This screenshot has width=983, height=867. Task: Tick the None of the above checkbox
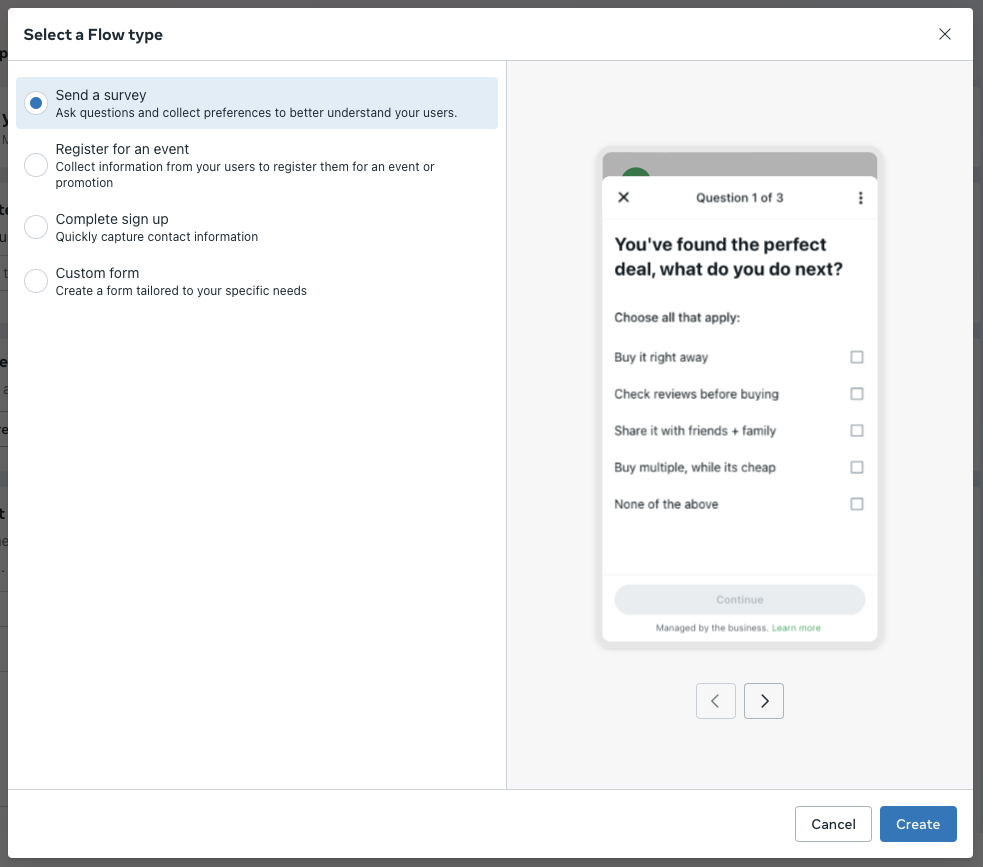[856, 504]
